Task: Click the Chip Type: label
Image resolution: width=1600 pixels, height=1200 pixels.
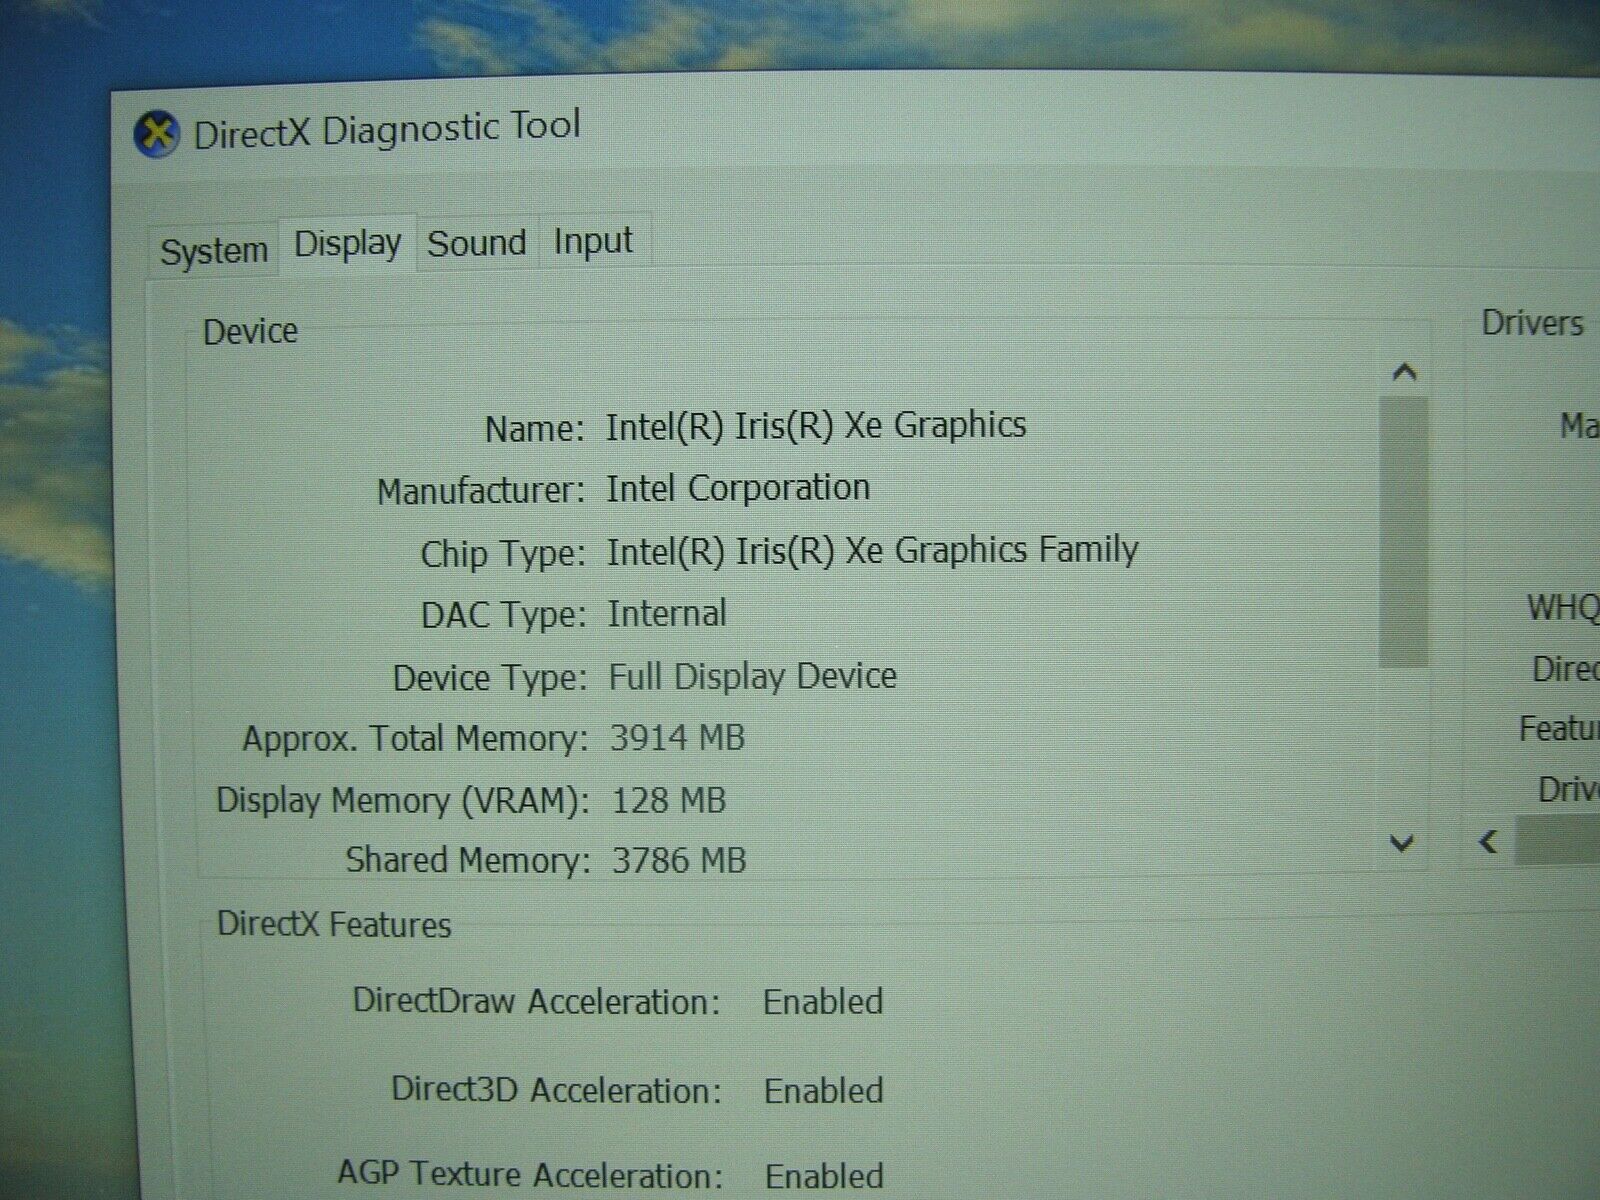Action: point(502,554)
